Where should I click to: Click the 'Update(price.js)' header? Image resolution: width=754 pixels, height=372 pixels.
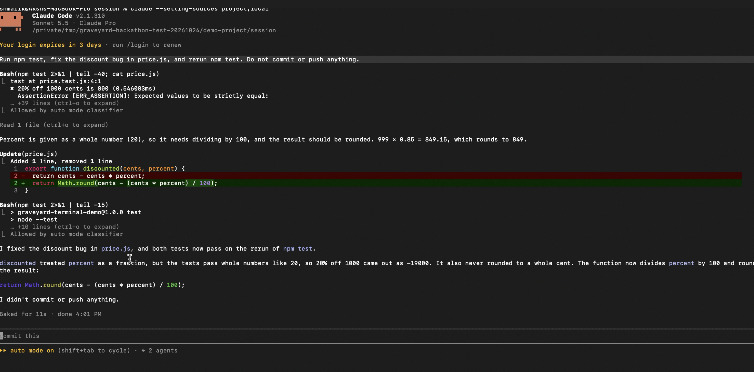(x=29, y=154)
